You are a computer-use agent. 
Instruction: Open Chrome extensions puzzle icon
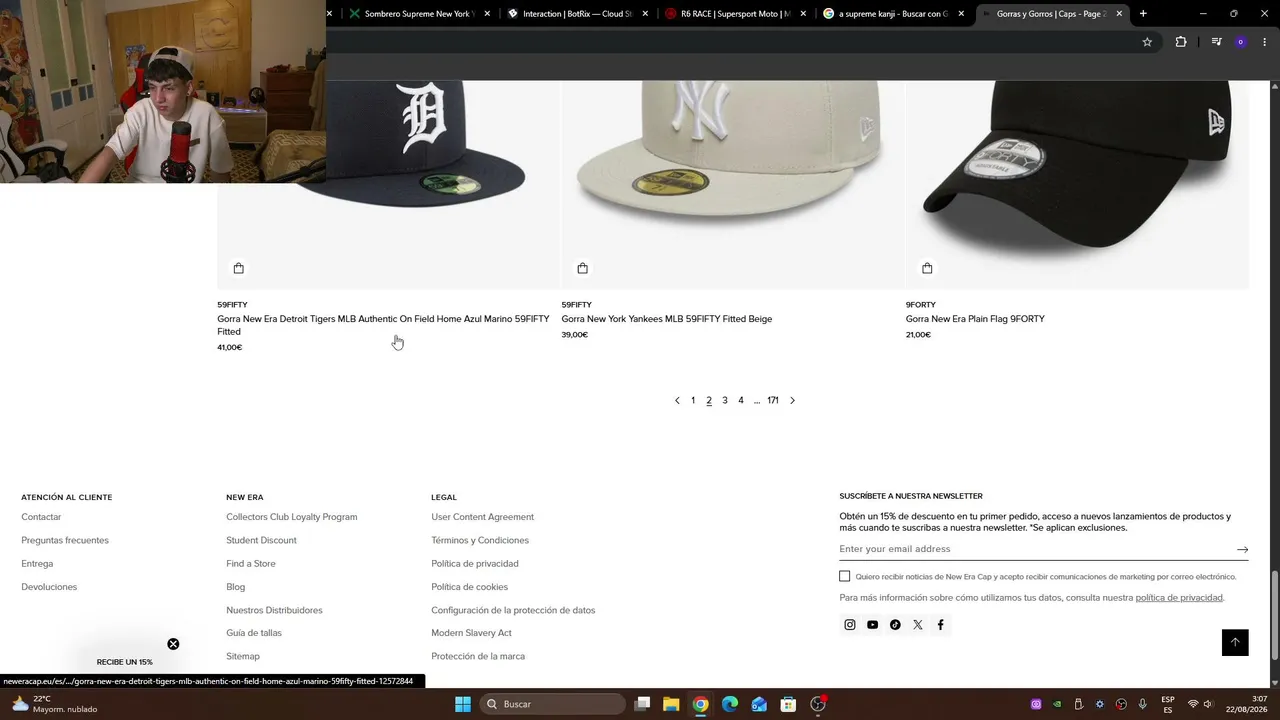coord(1181,42)
